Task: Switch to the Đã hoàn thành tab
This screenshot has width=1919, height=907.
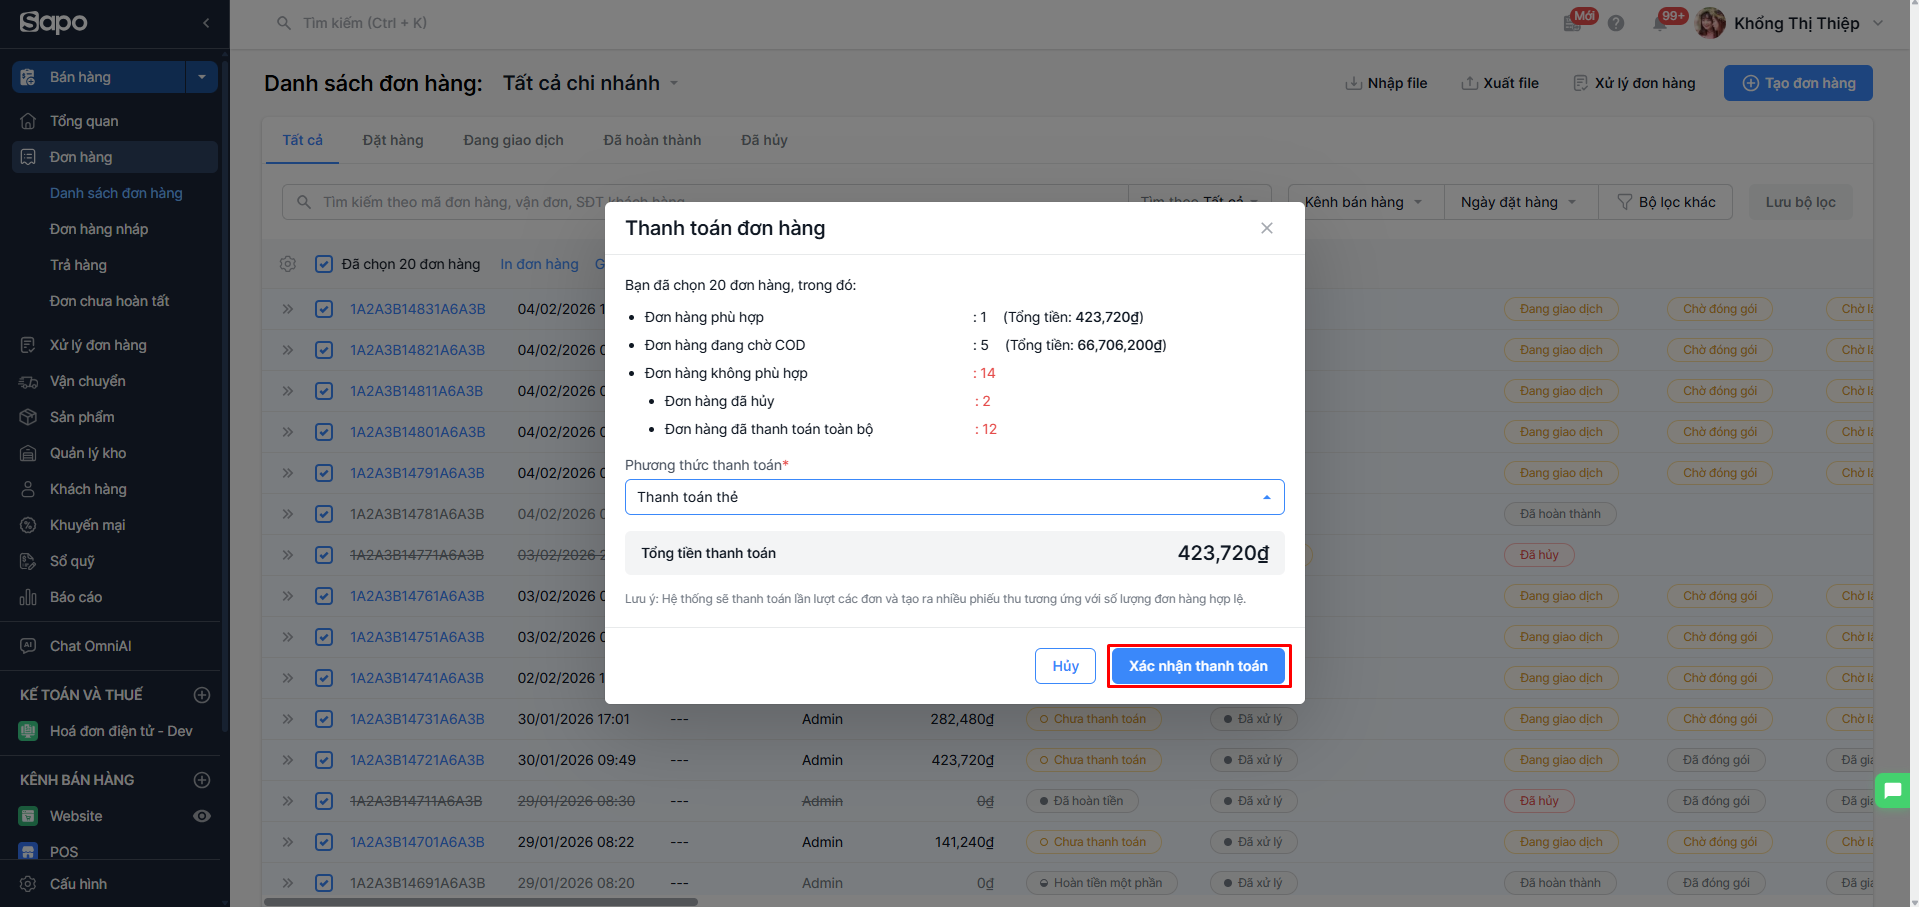Action: click(652, 140)
